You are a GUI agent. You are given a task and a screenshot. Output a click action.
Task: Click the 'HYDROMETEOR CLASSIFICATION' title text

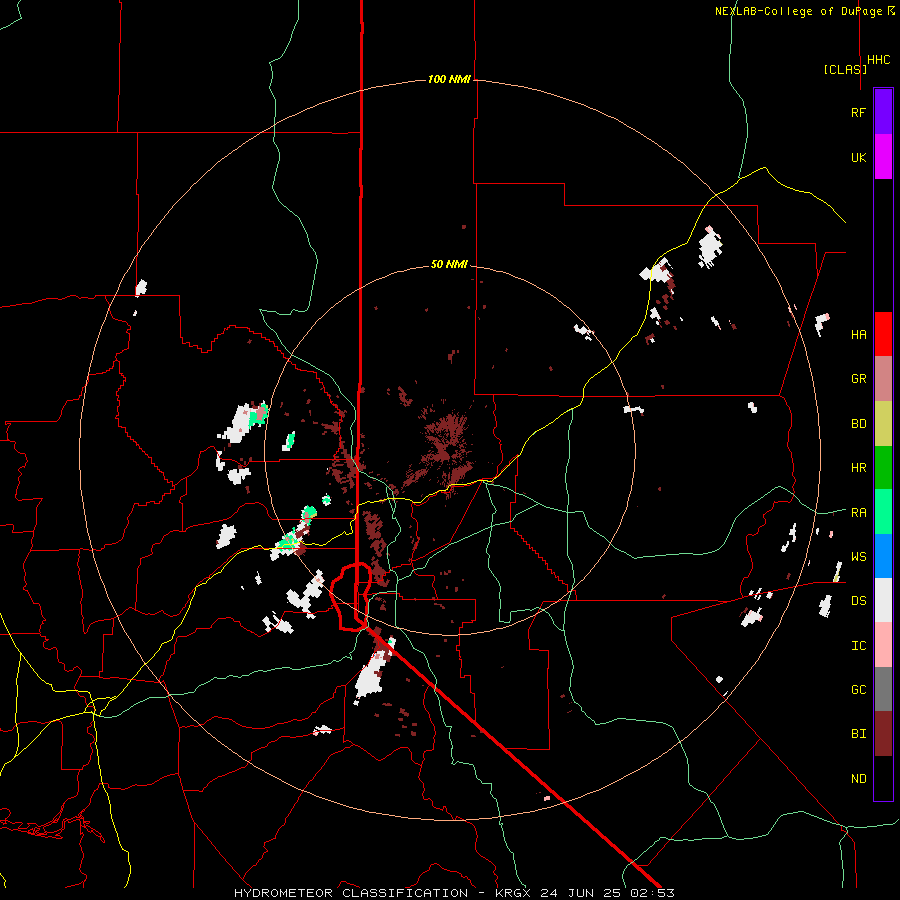tap(351, 893)
